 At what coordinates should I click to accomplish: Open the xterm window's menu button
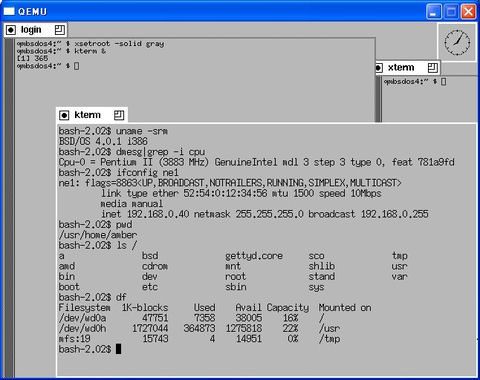378,68
